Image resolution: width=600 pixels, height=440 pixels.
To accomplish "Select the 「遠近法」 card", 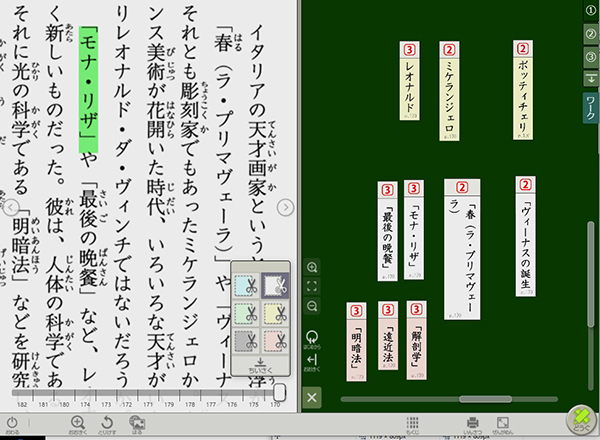I will [x=388, y=336].
